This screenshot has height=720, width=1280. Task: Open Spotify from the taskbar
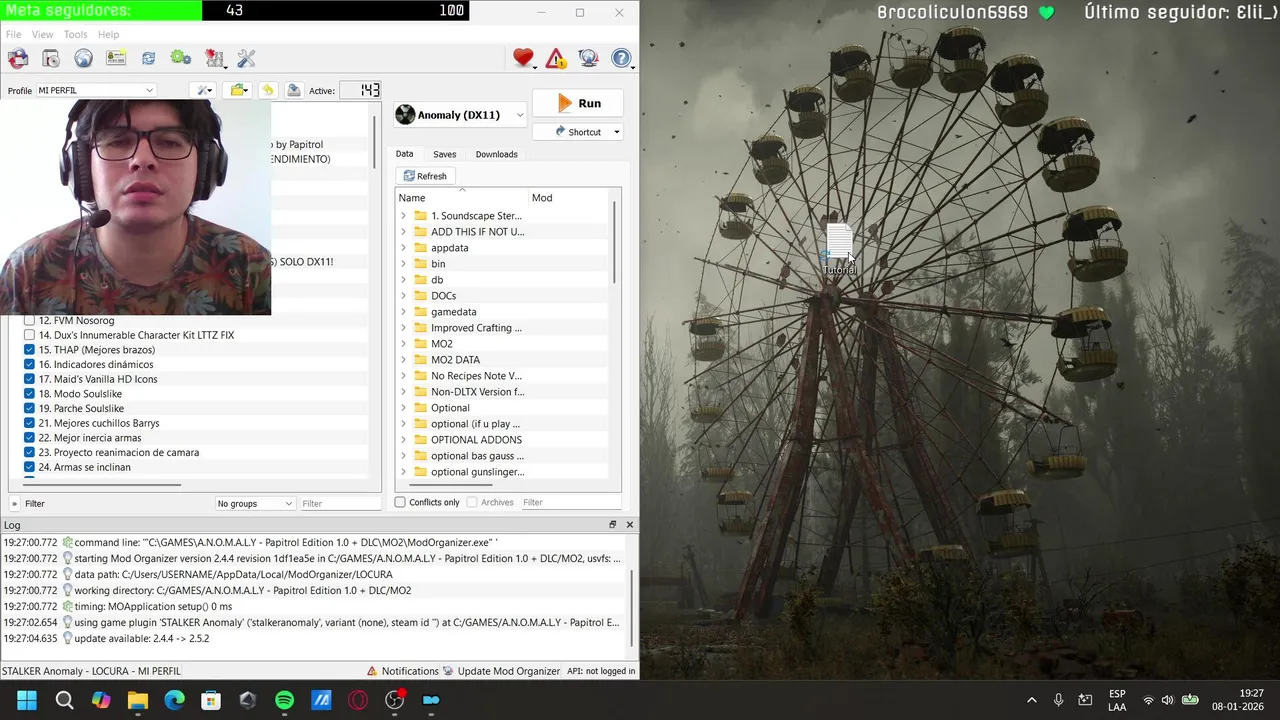[284, 700]
